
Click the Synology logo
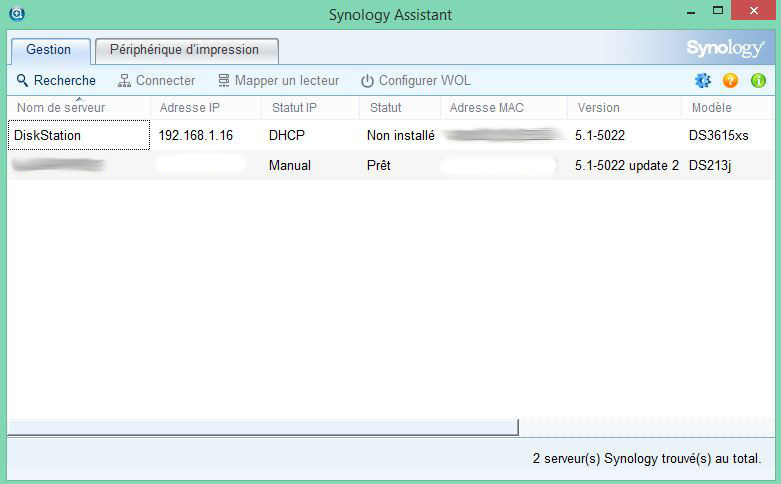tap(725, 48)
